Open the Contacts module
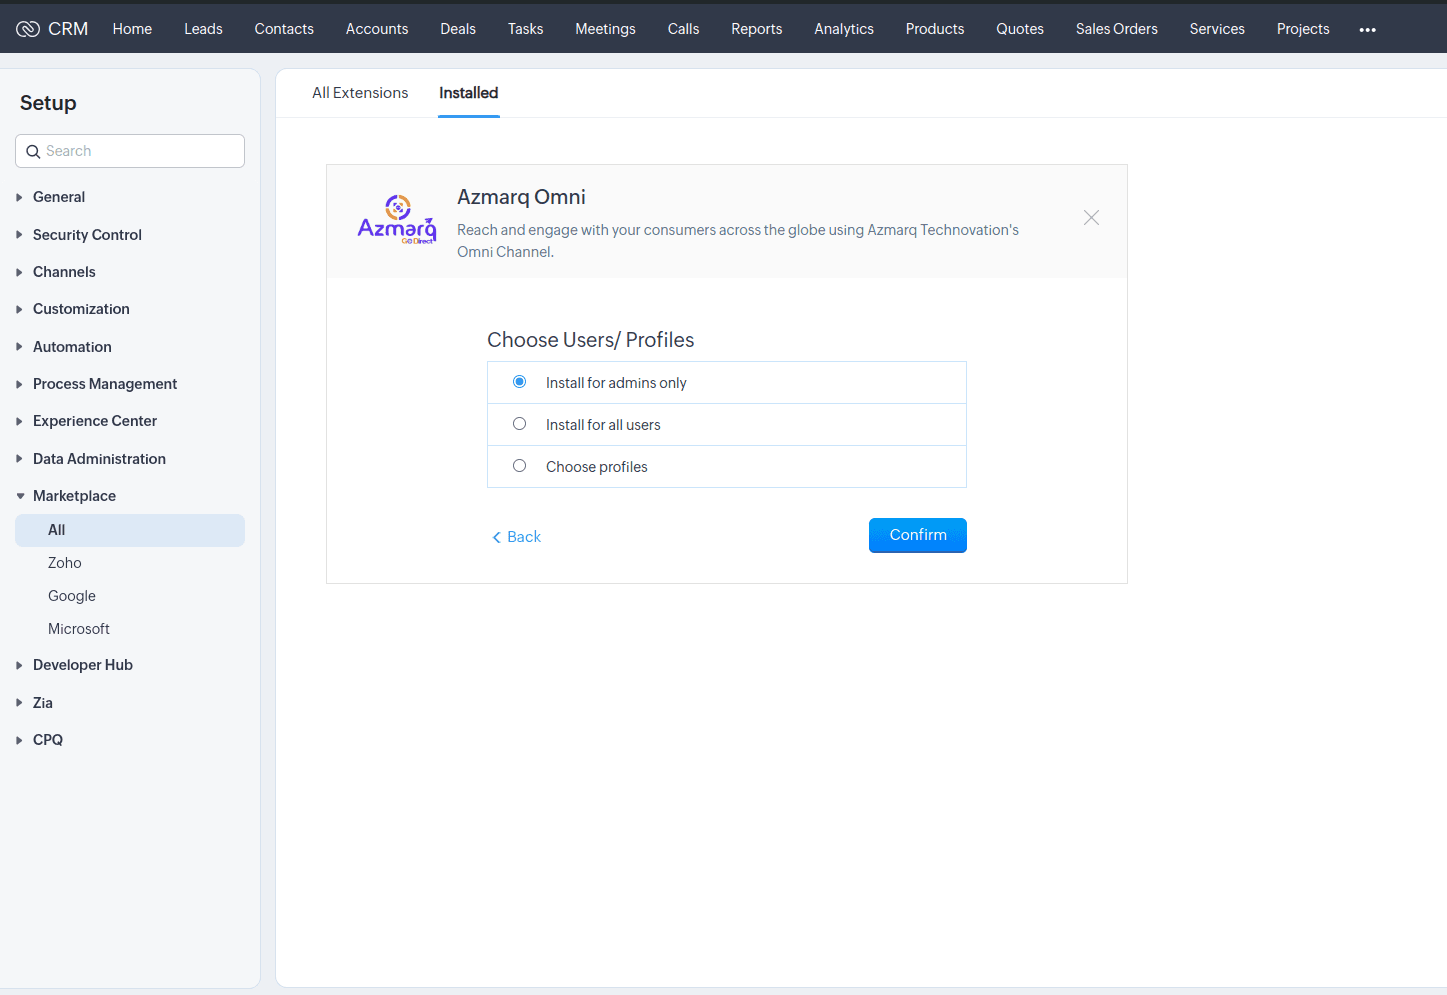 284,29
